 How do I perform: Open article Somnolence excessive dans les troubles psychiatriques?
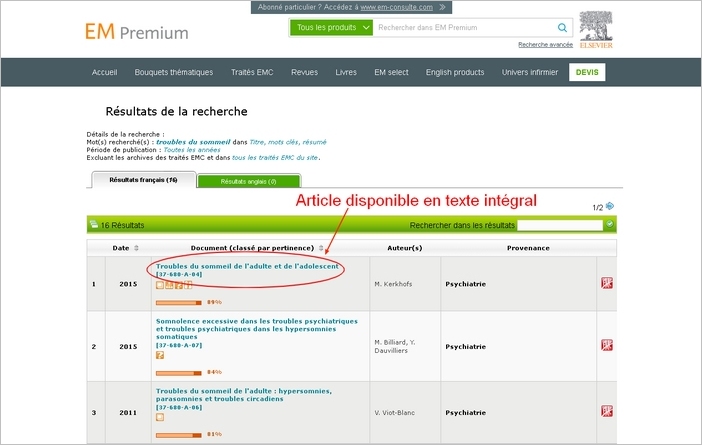(257, 329)
